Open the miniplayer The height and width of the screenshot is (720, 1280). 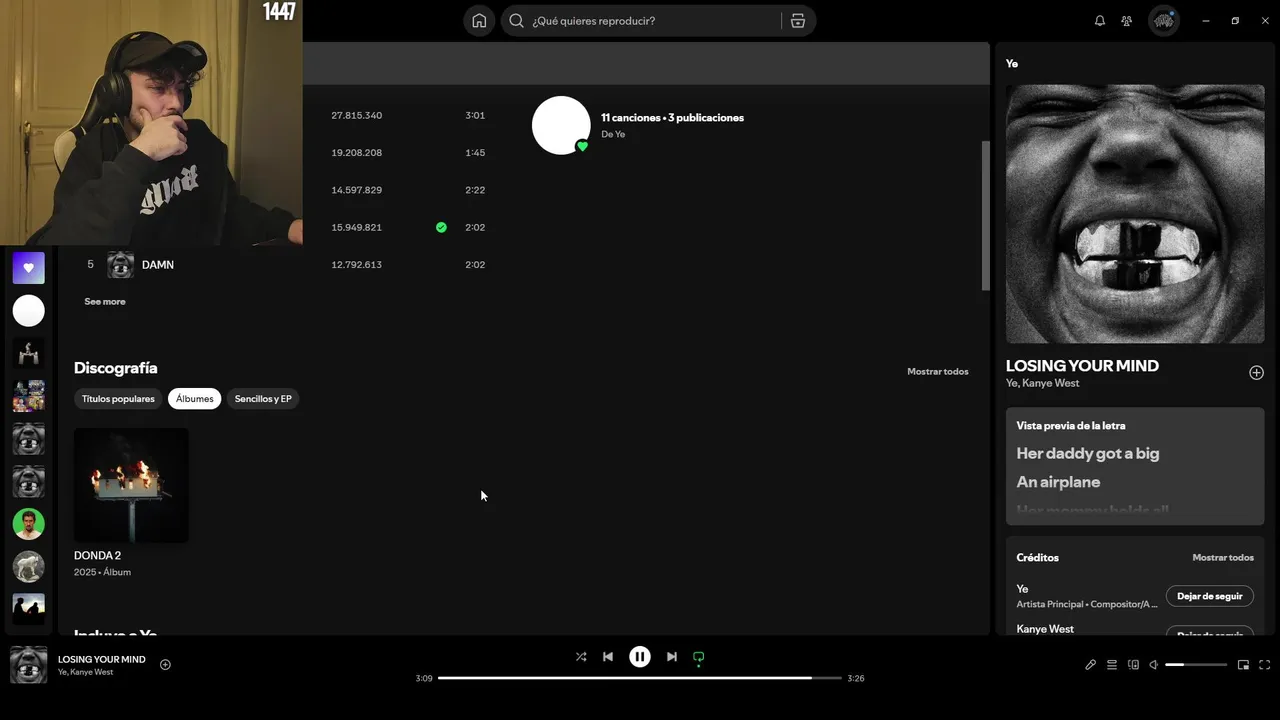[1243, 665]
